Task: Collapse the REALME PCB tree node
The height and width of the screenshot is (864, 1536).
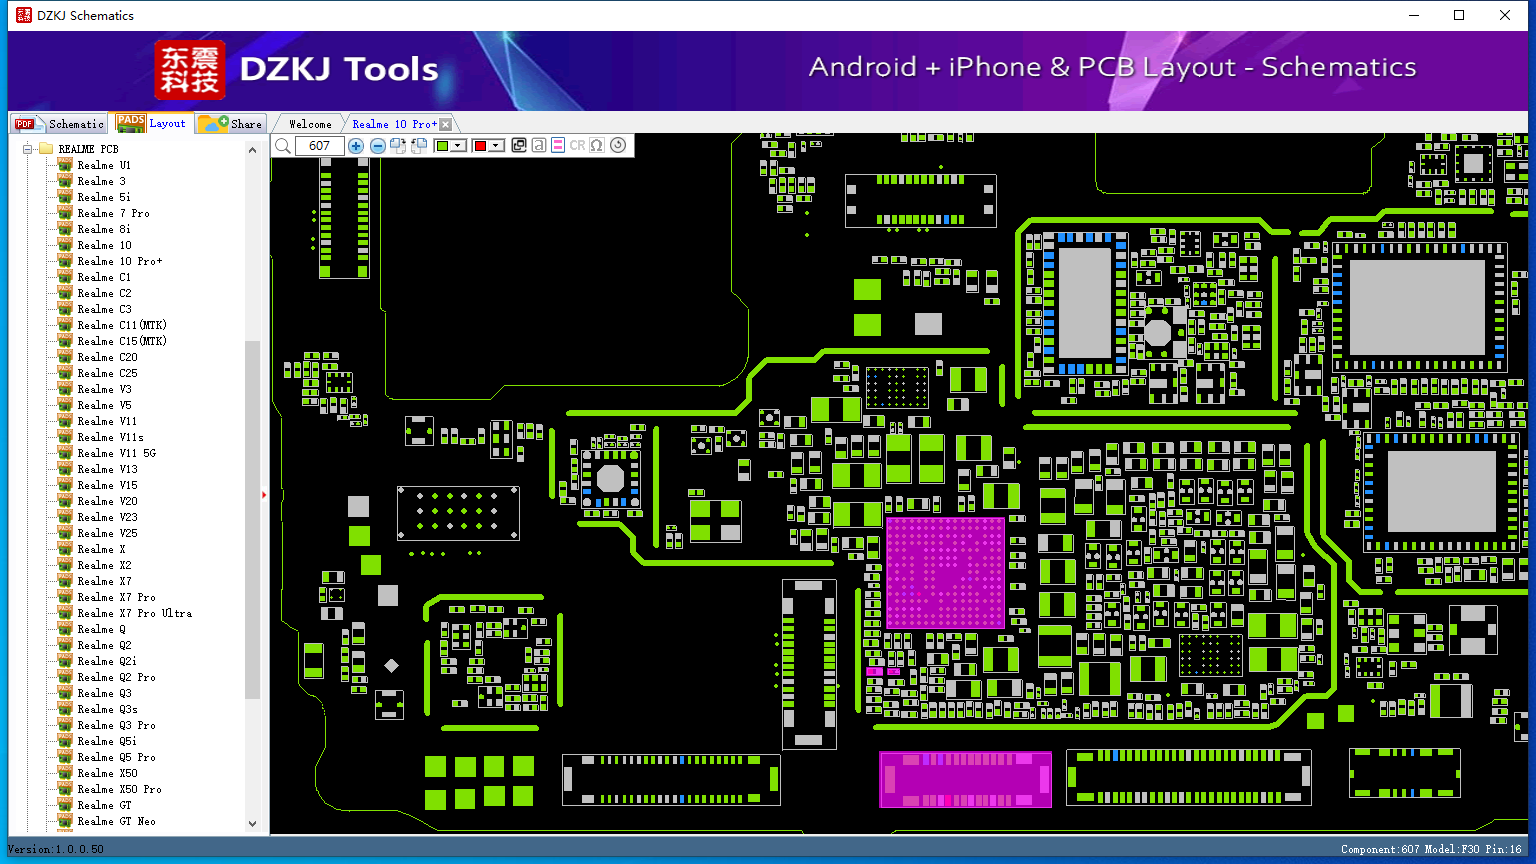Action: click(28, 149)
